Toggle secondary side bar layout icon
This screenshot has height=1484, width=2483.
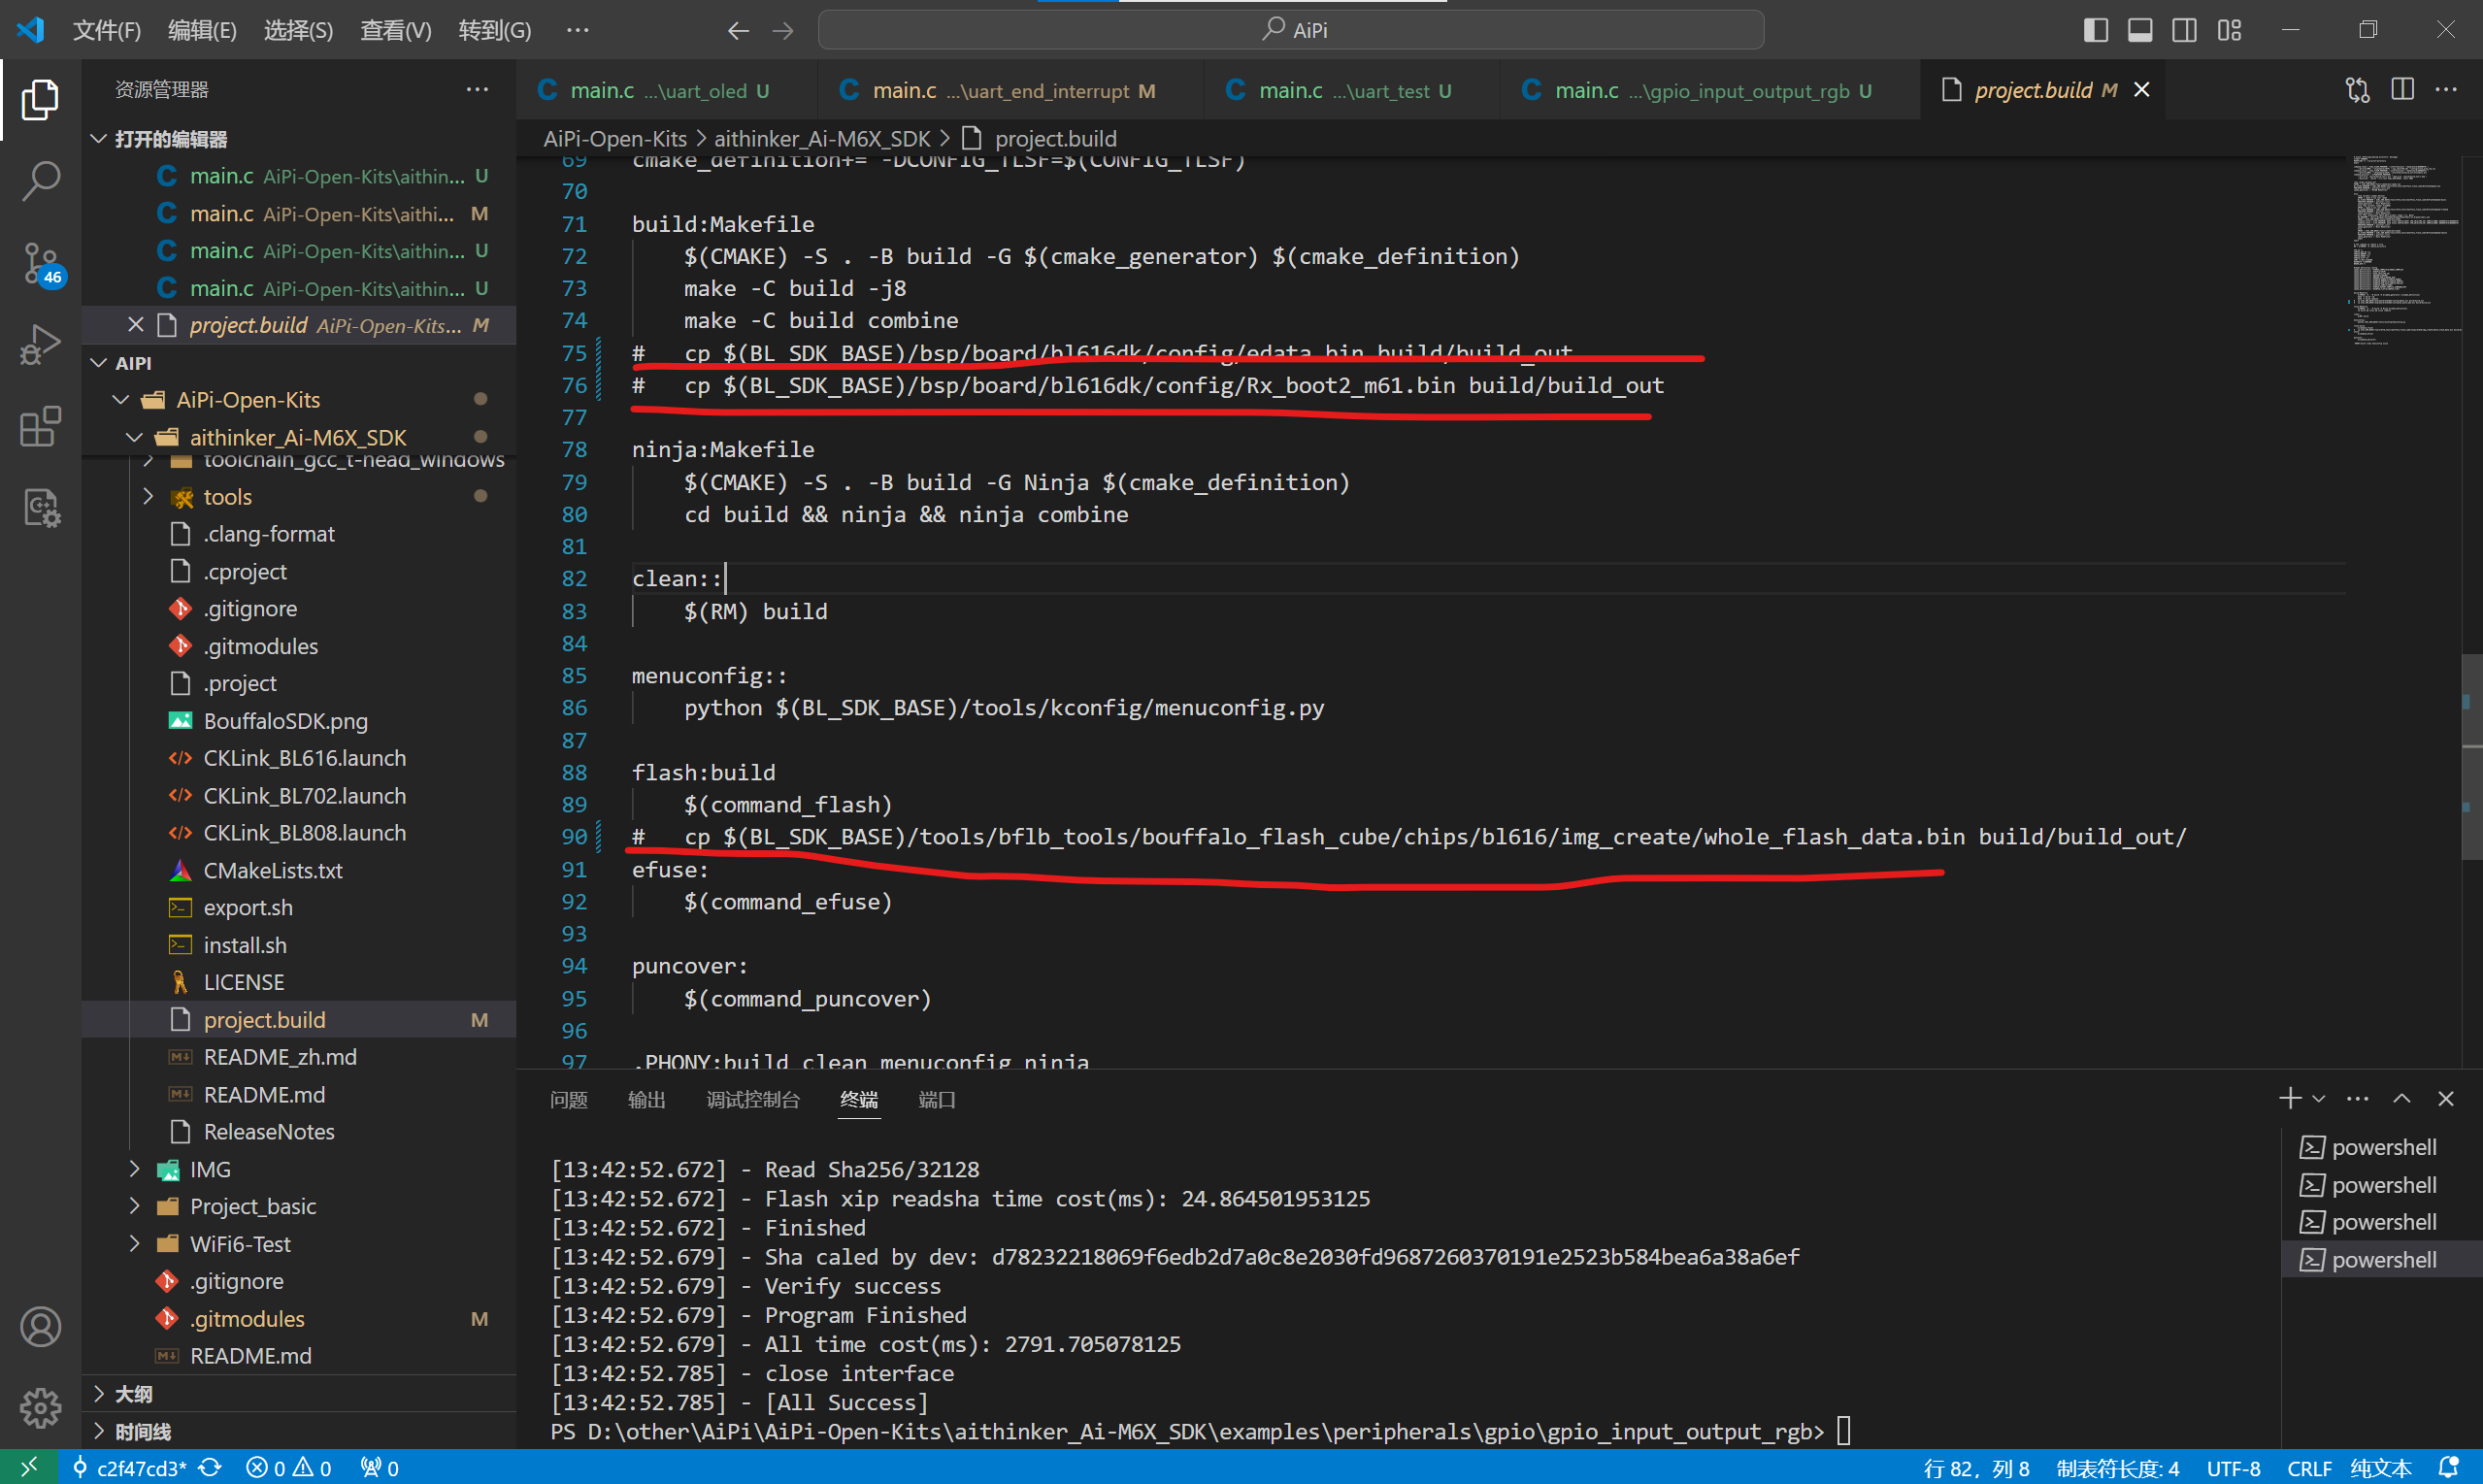click(2185, 30)
